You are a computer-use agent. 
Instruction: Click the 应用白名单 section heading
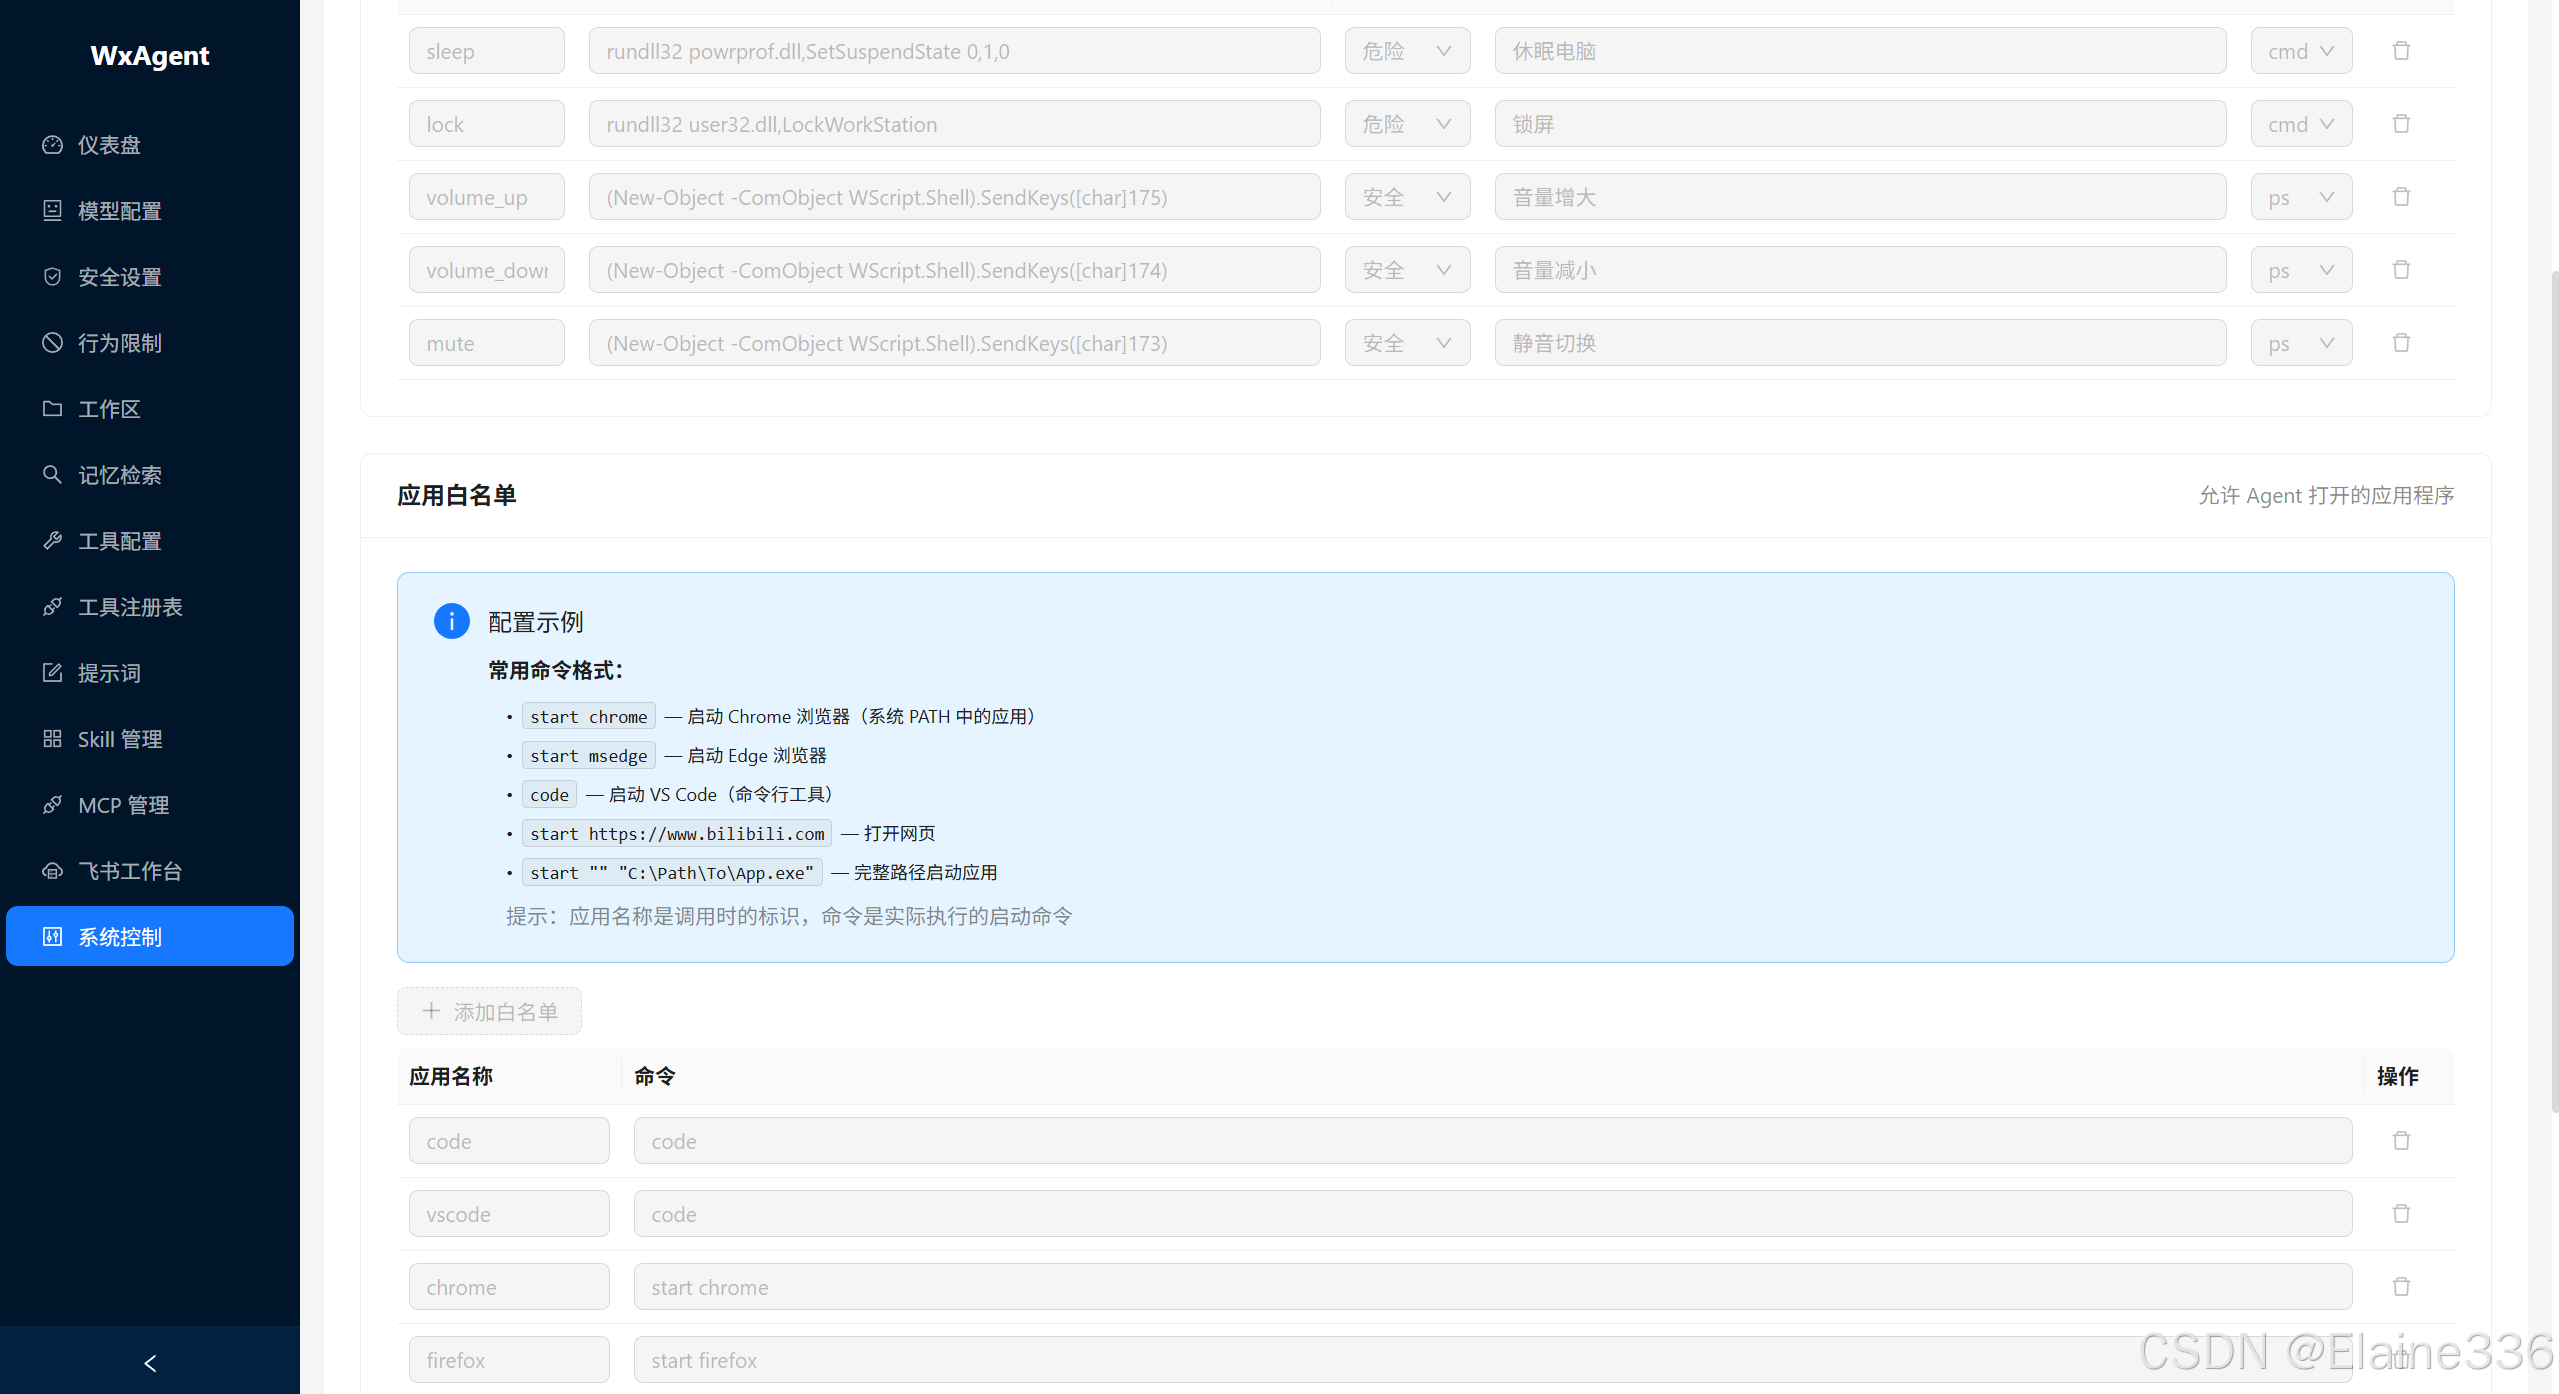pos(457,495)
